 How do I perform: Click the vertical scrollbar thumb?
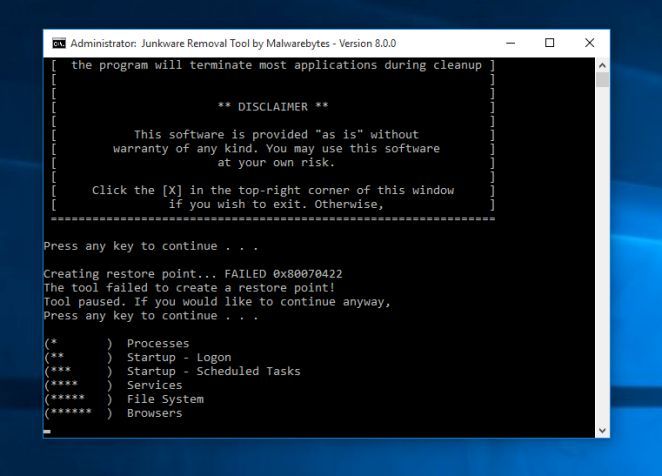[602, 80]
